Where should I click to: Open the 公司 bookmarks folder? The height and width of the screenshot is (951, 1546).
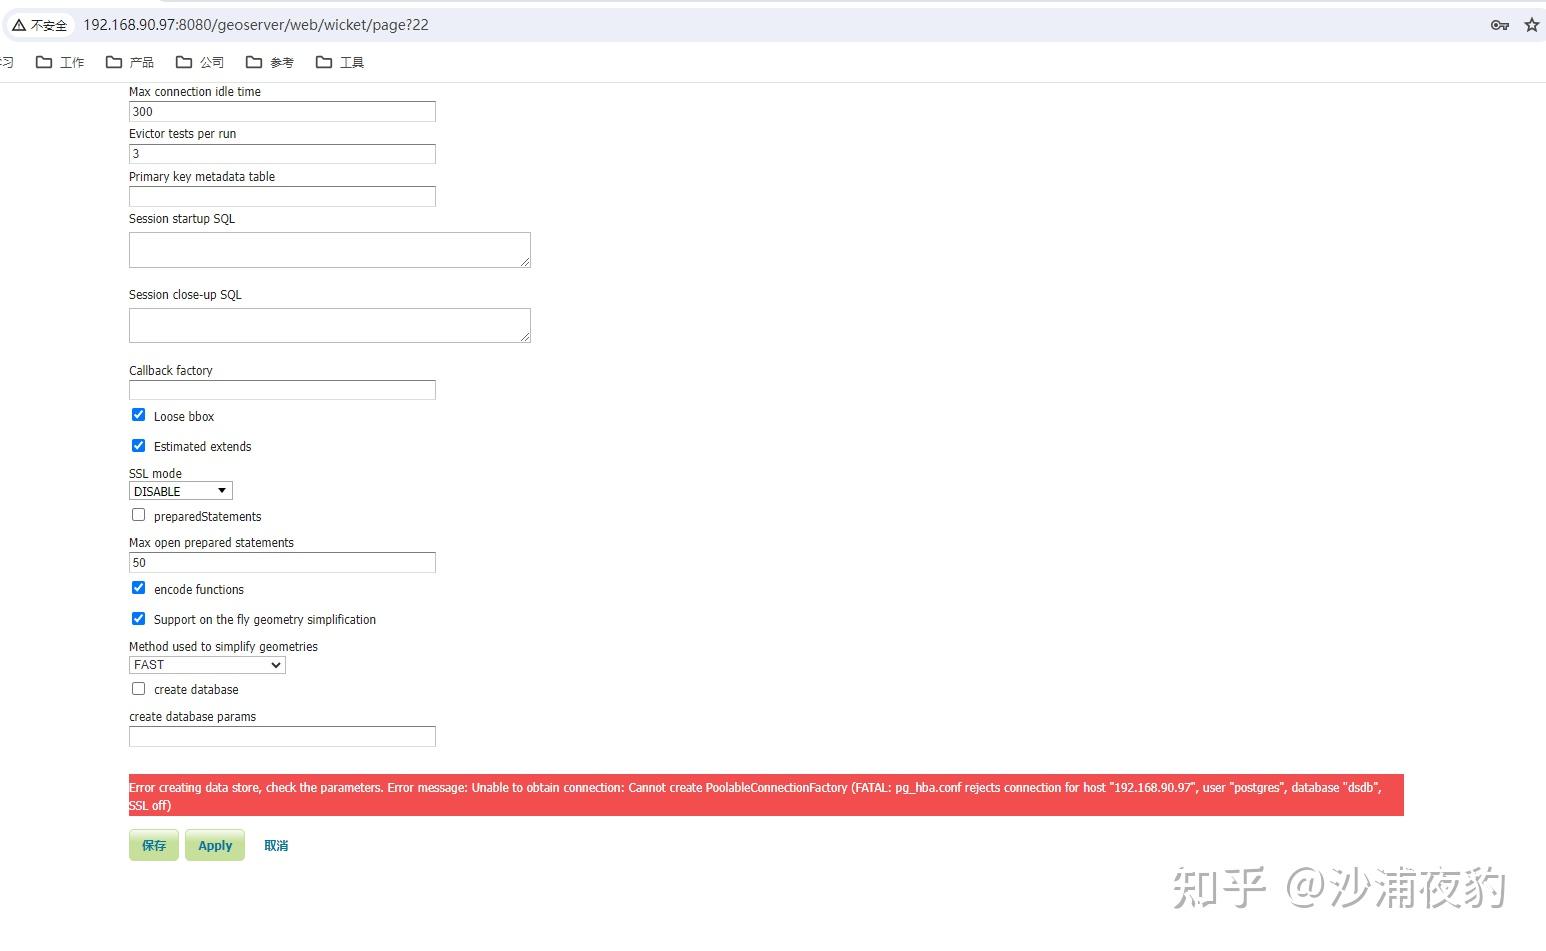[199, 61]
